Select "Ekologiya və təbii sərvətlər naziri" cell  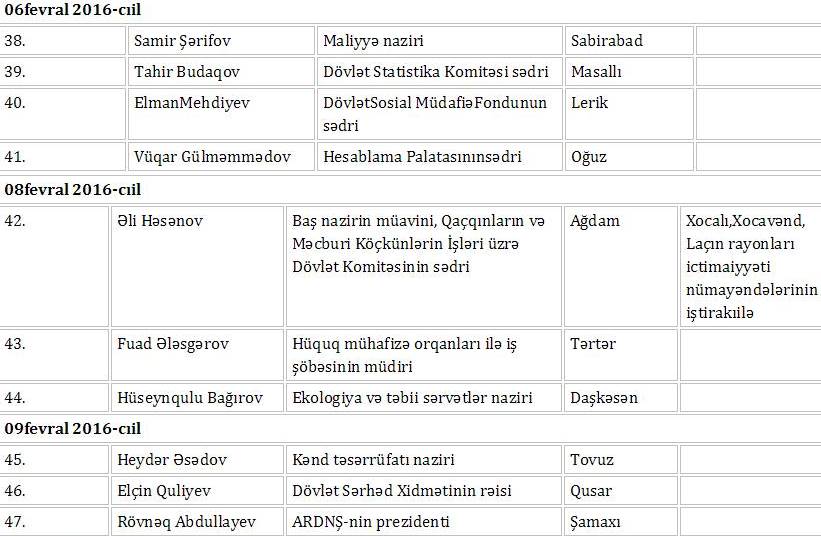point(412,398)
